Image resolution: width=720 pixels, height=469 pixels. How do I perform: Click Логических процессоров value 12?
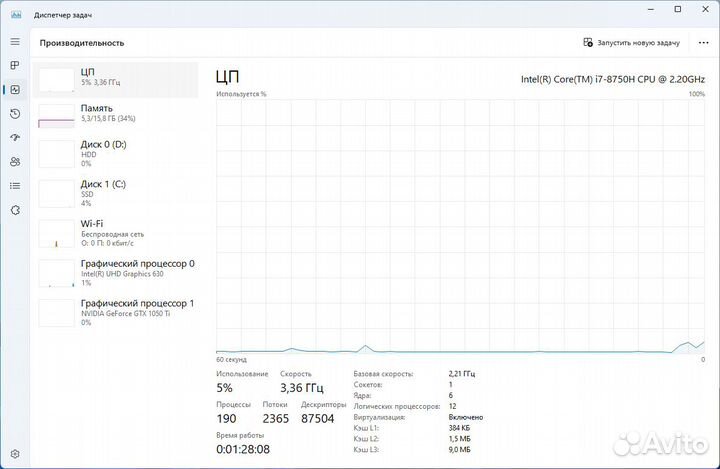[452, 406]
